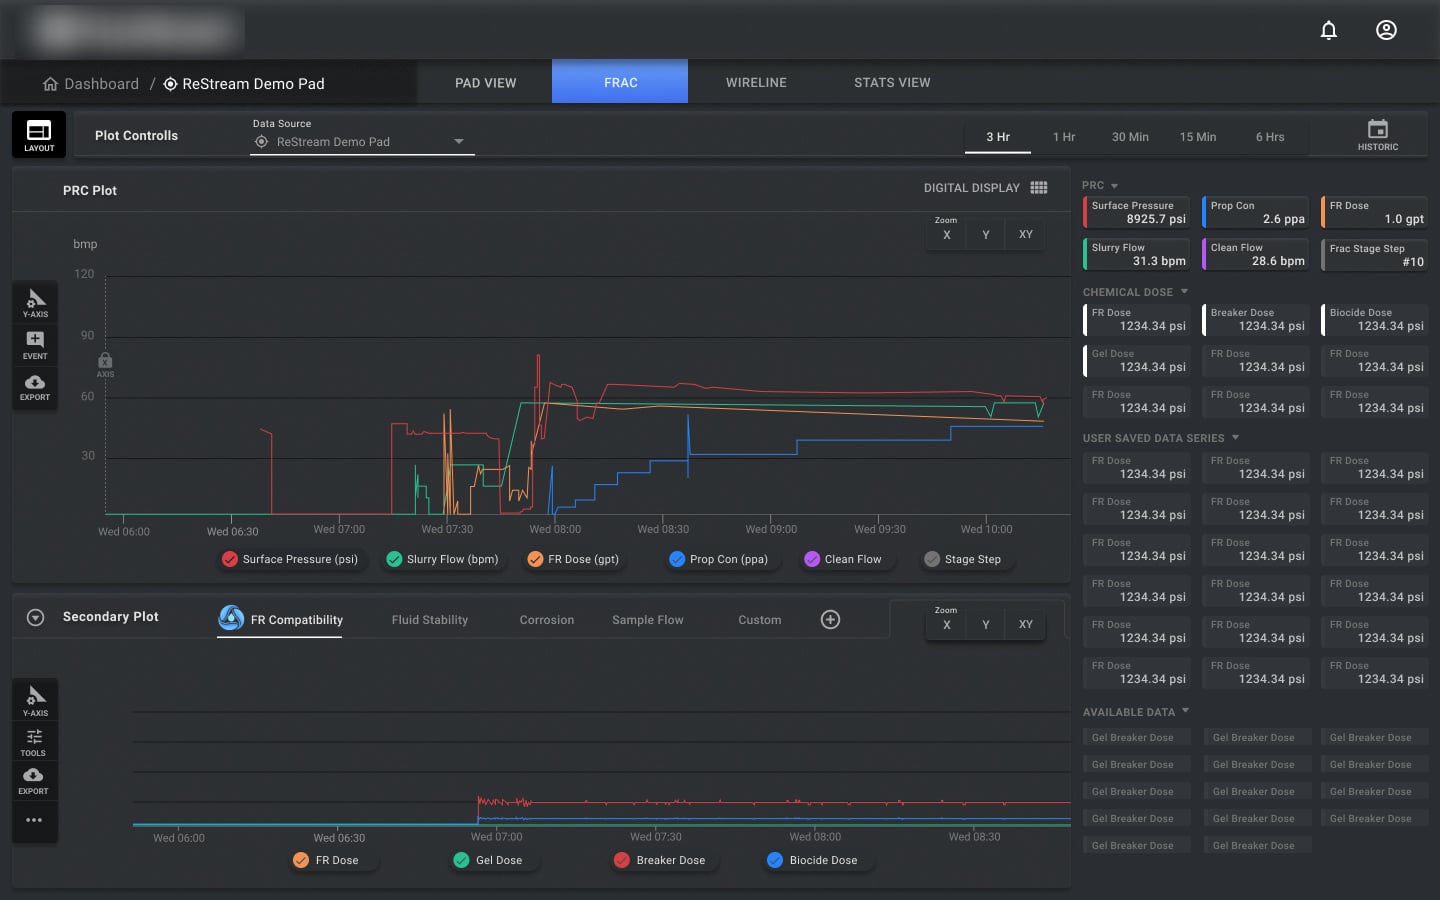Collapse the Secondary Plot panel
This screenshot has height=900, width=1440.
tap(35, 618)
